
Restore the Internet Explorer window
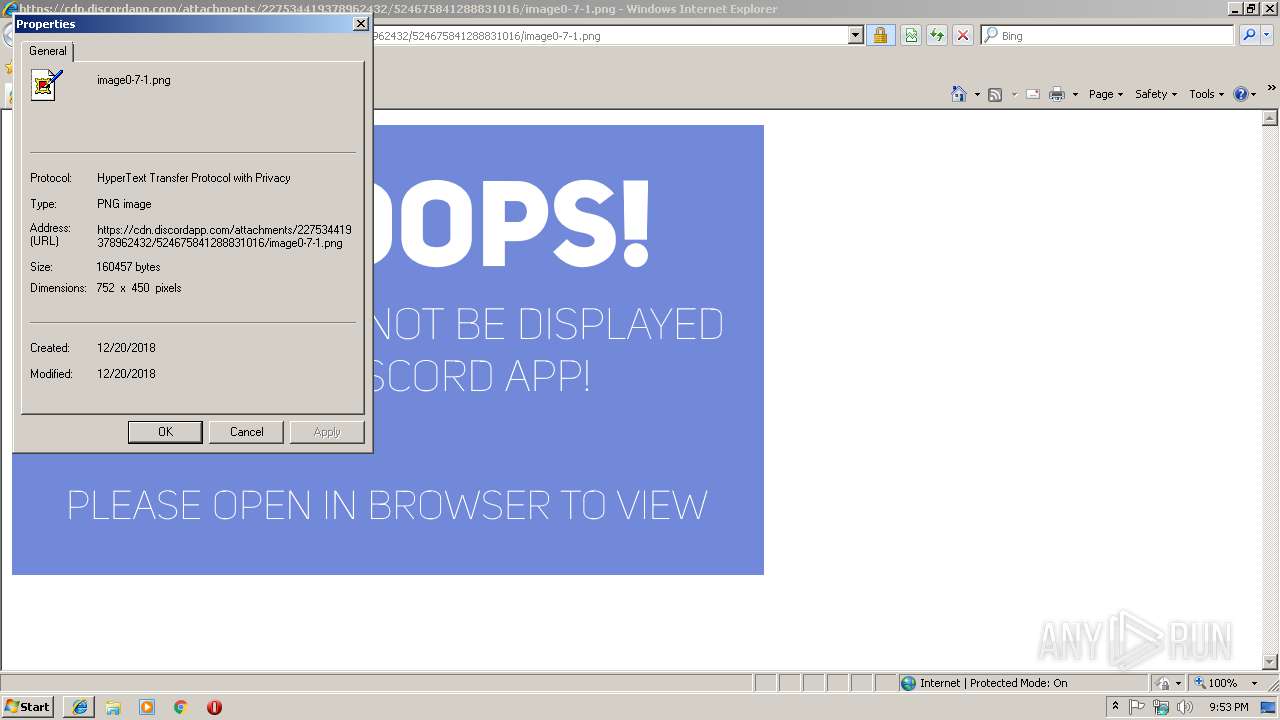[x=1251, y=9]
